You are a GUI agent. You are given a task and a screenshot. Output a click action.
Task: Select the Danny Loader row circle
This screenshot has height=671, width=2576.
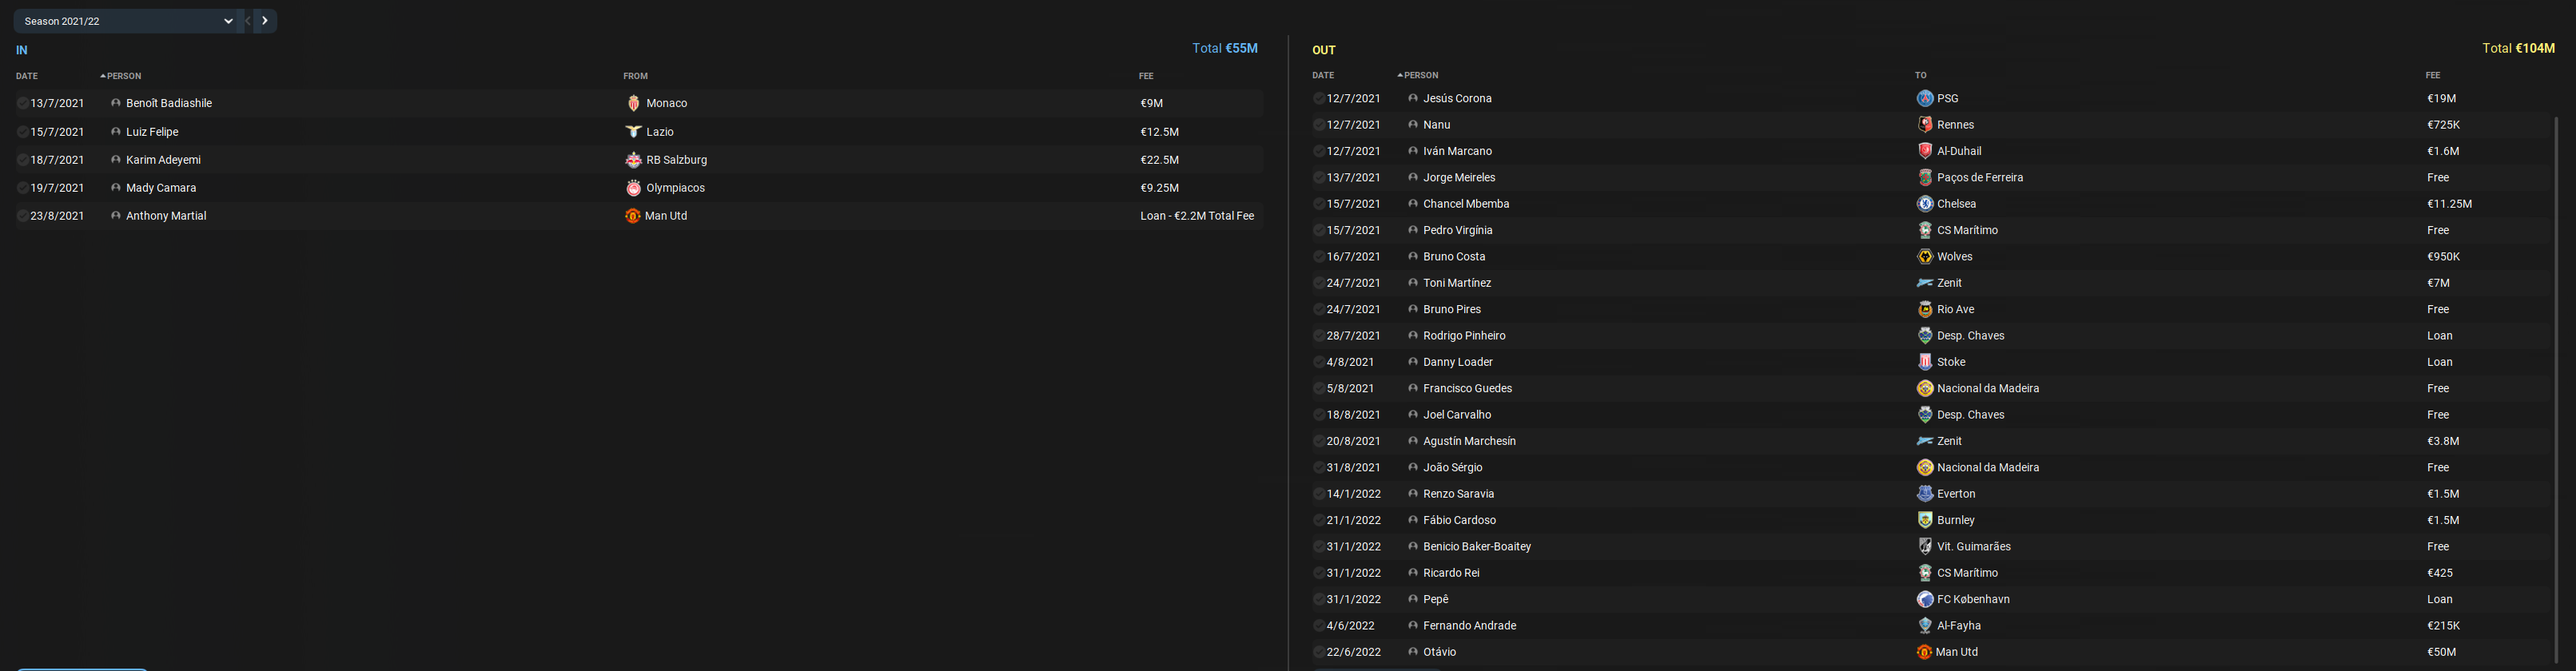pyautogui.click(x=1319, y=362)
